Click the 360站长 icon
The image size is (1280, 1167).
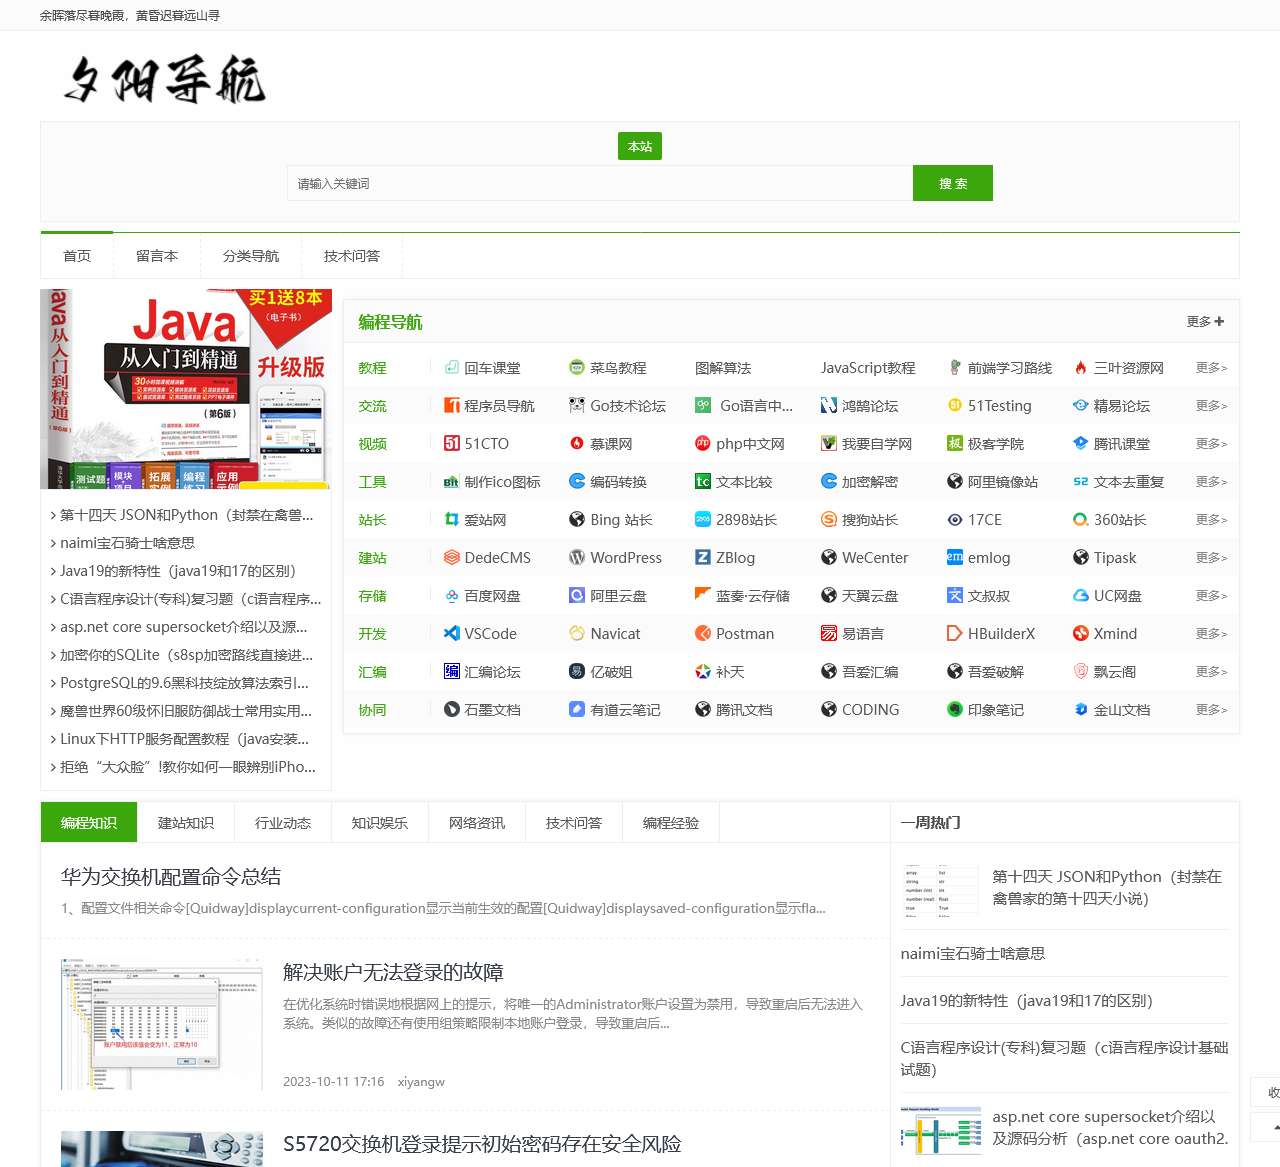pyautogui.click(x=1081, y=520)
